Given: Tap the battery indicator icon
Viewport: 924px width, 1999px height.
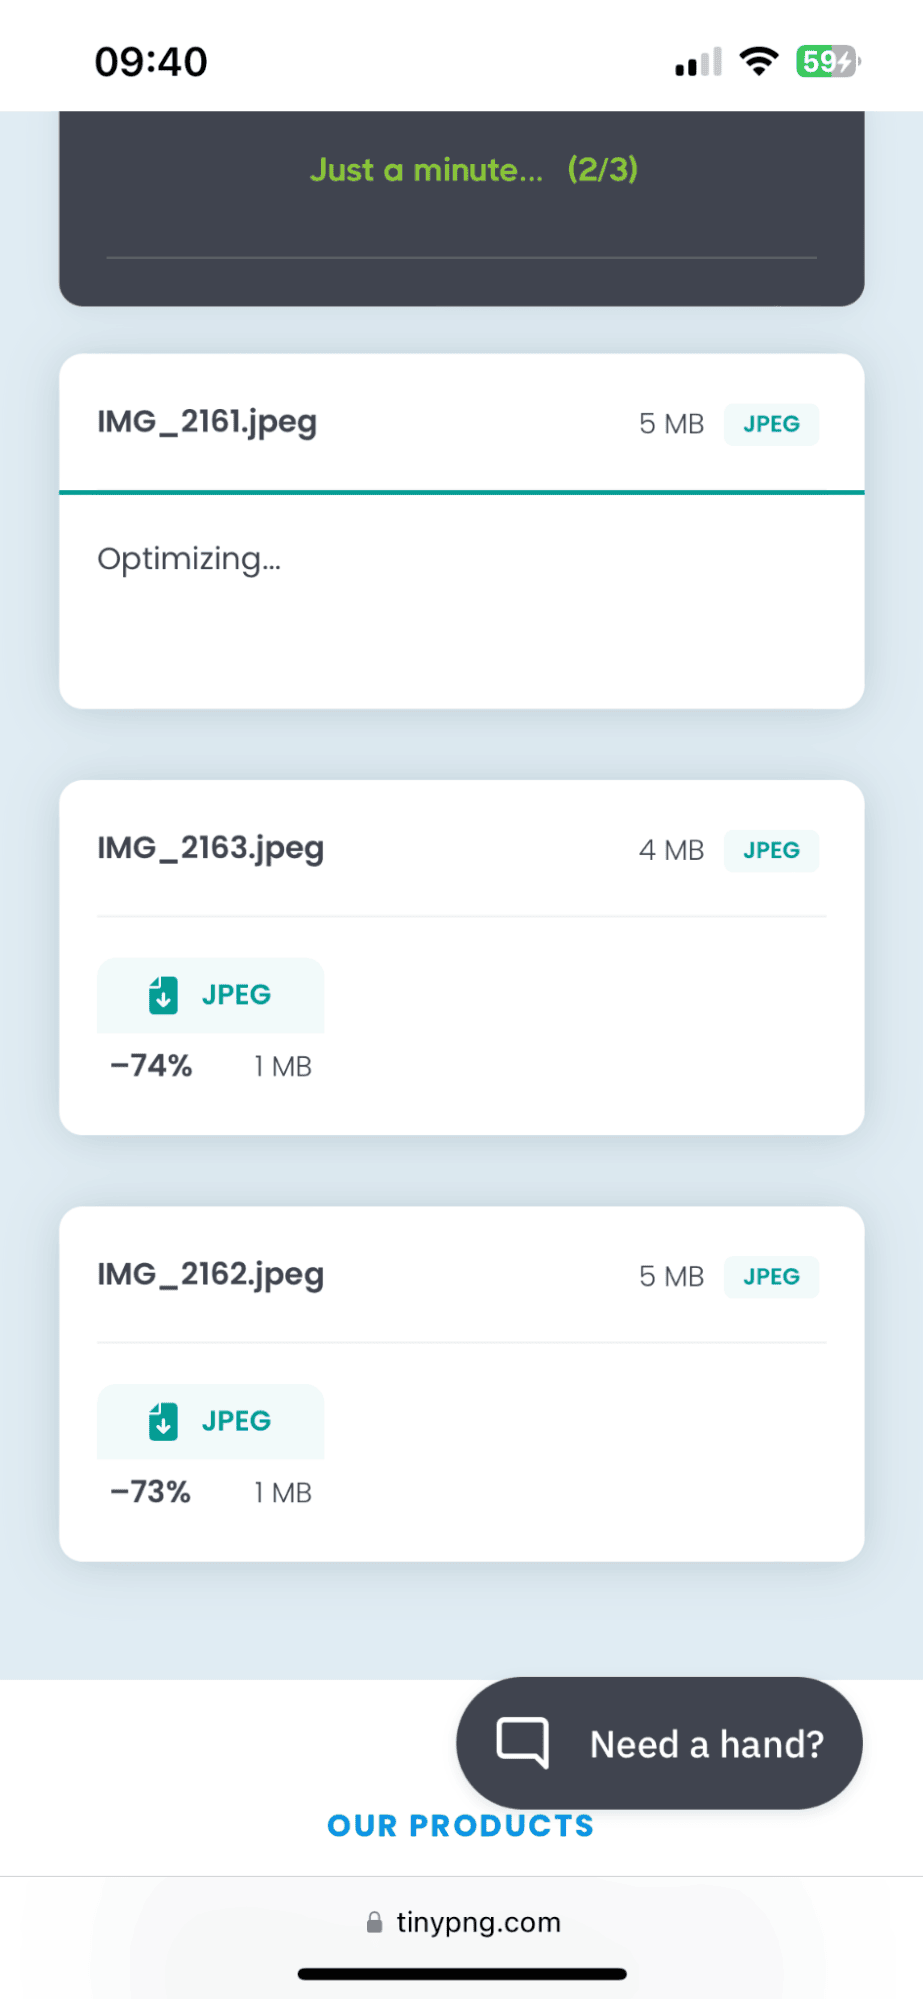Looking at the screenshot, I should pyautogui.click(x=827, y=62).
